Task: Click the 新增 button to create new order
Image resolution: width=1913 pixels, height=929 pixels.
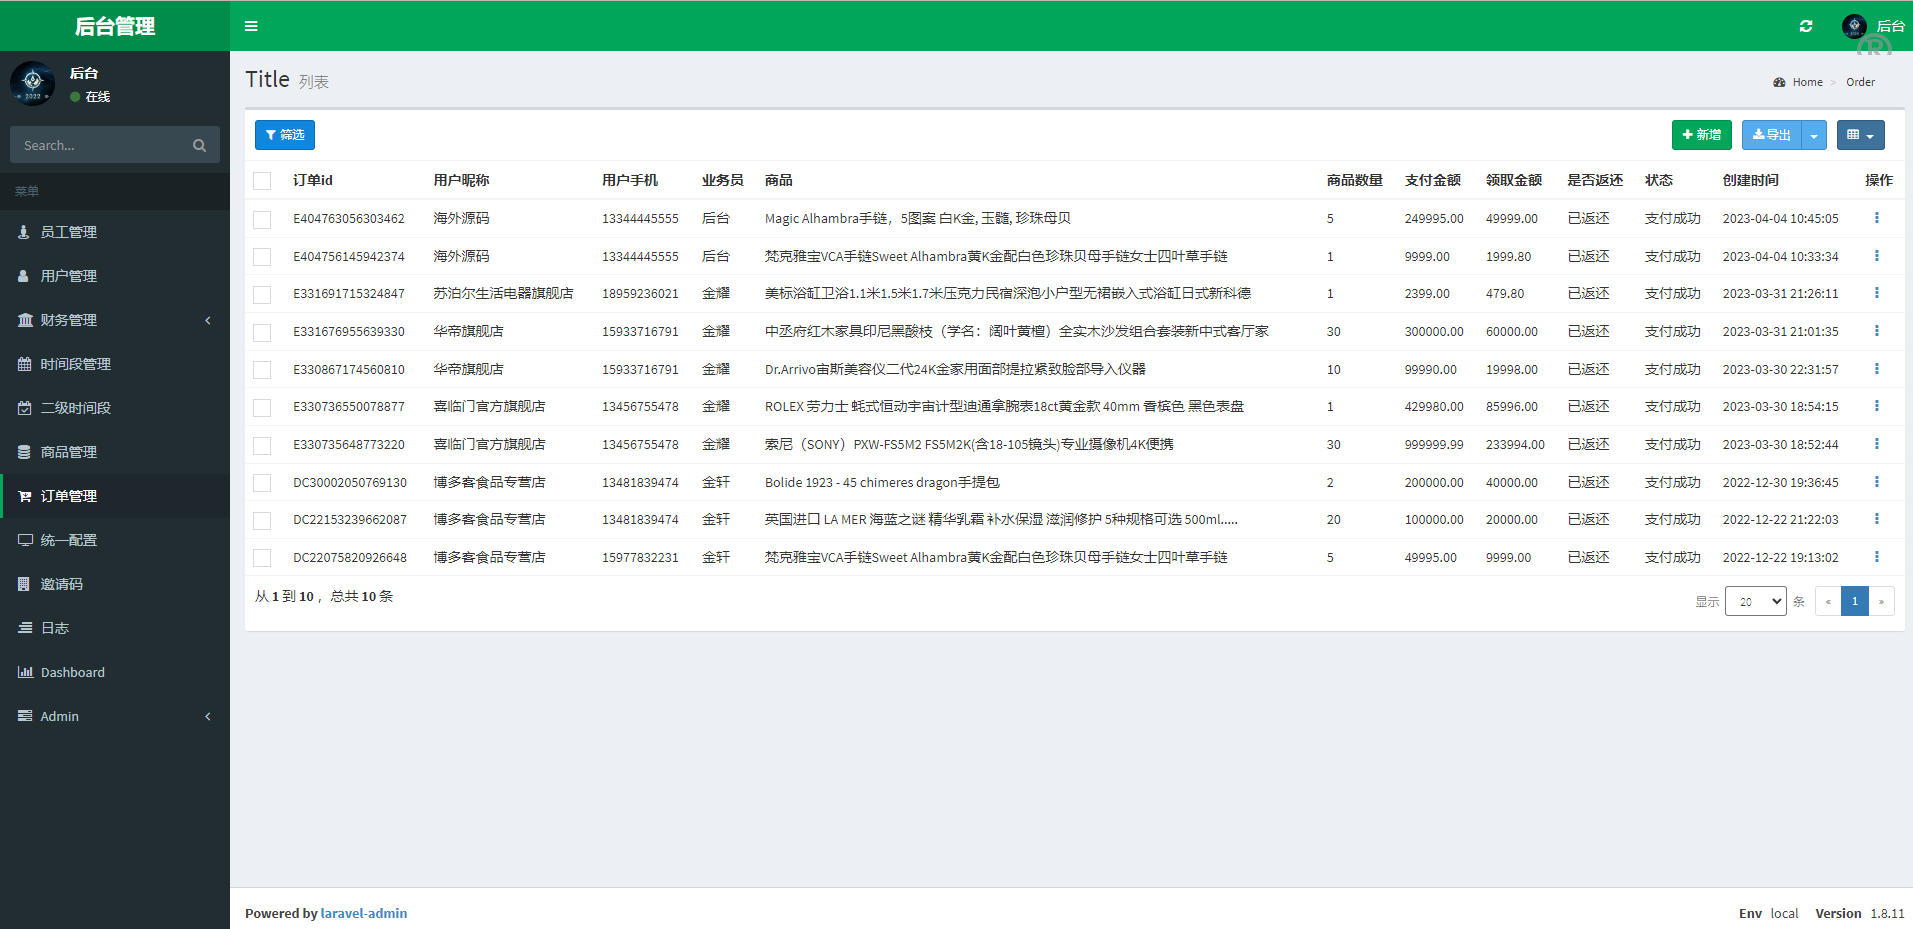Action: pyautogui.click(x=1701, y=134)
